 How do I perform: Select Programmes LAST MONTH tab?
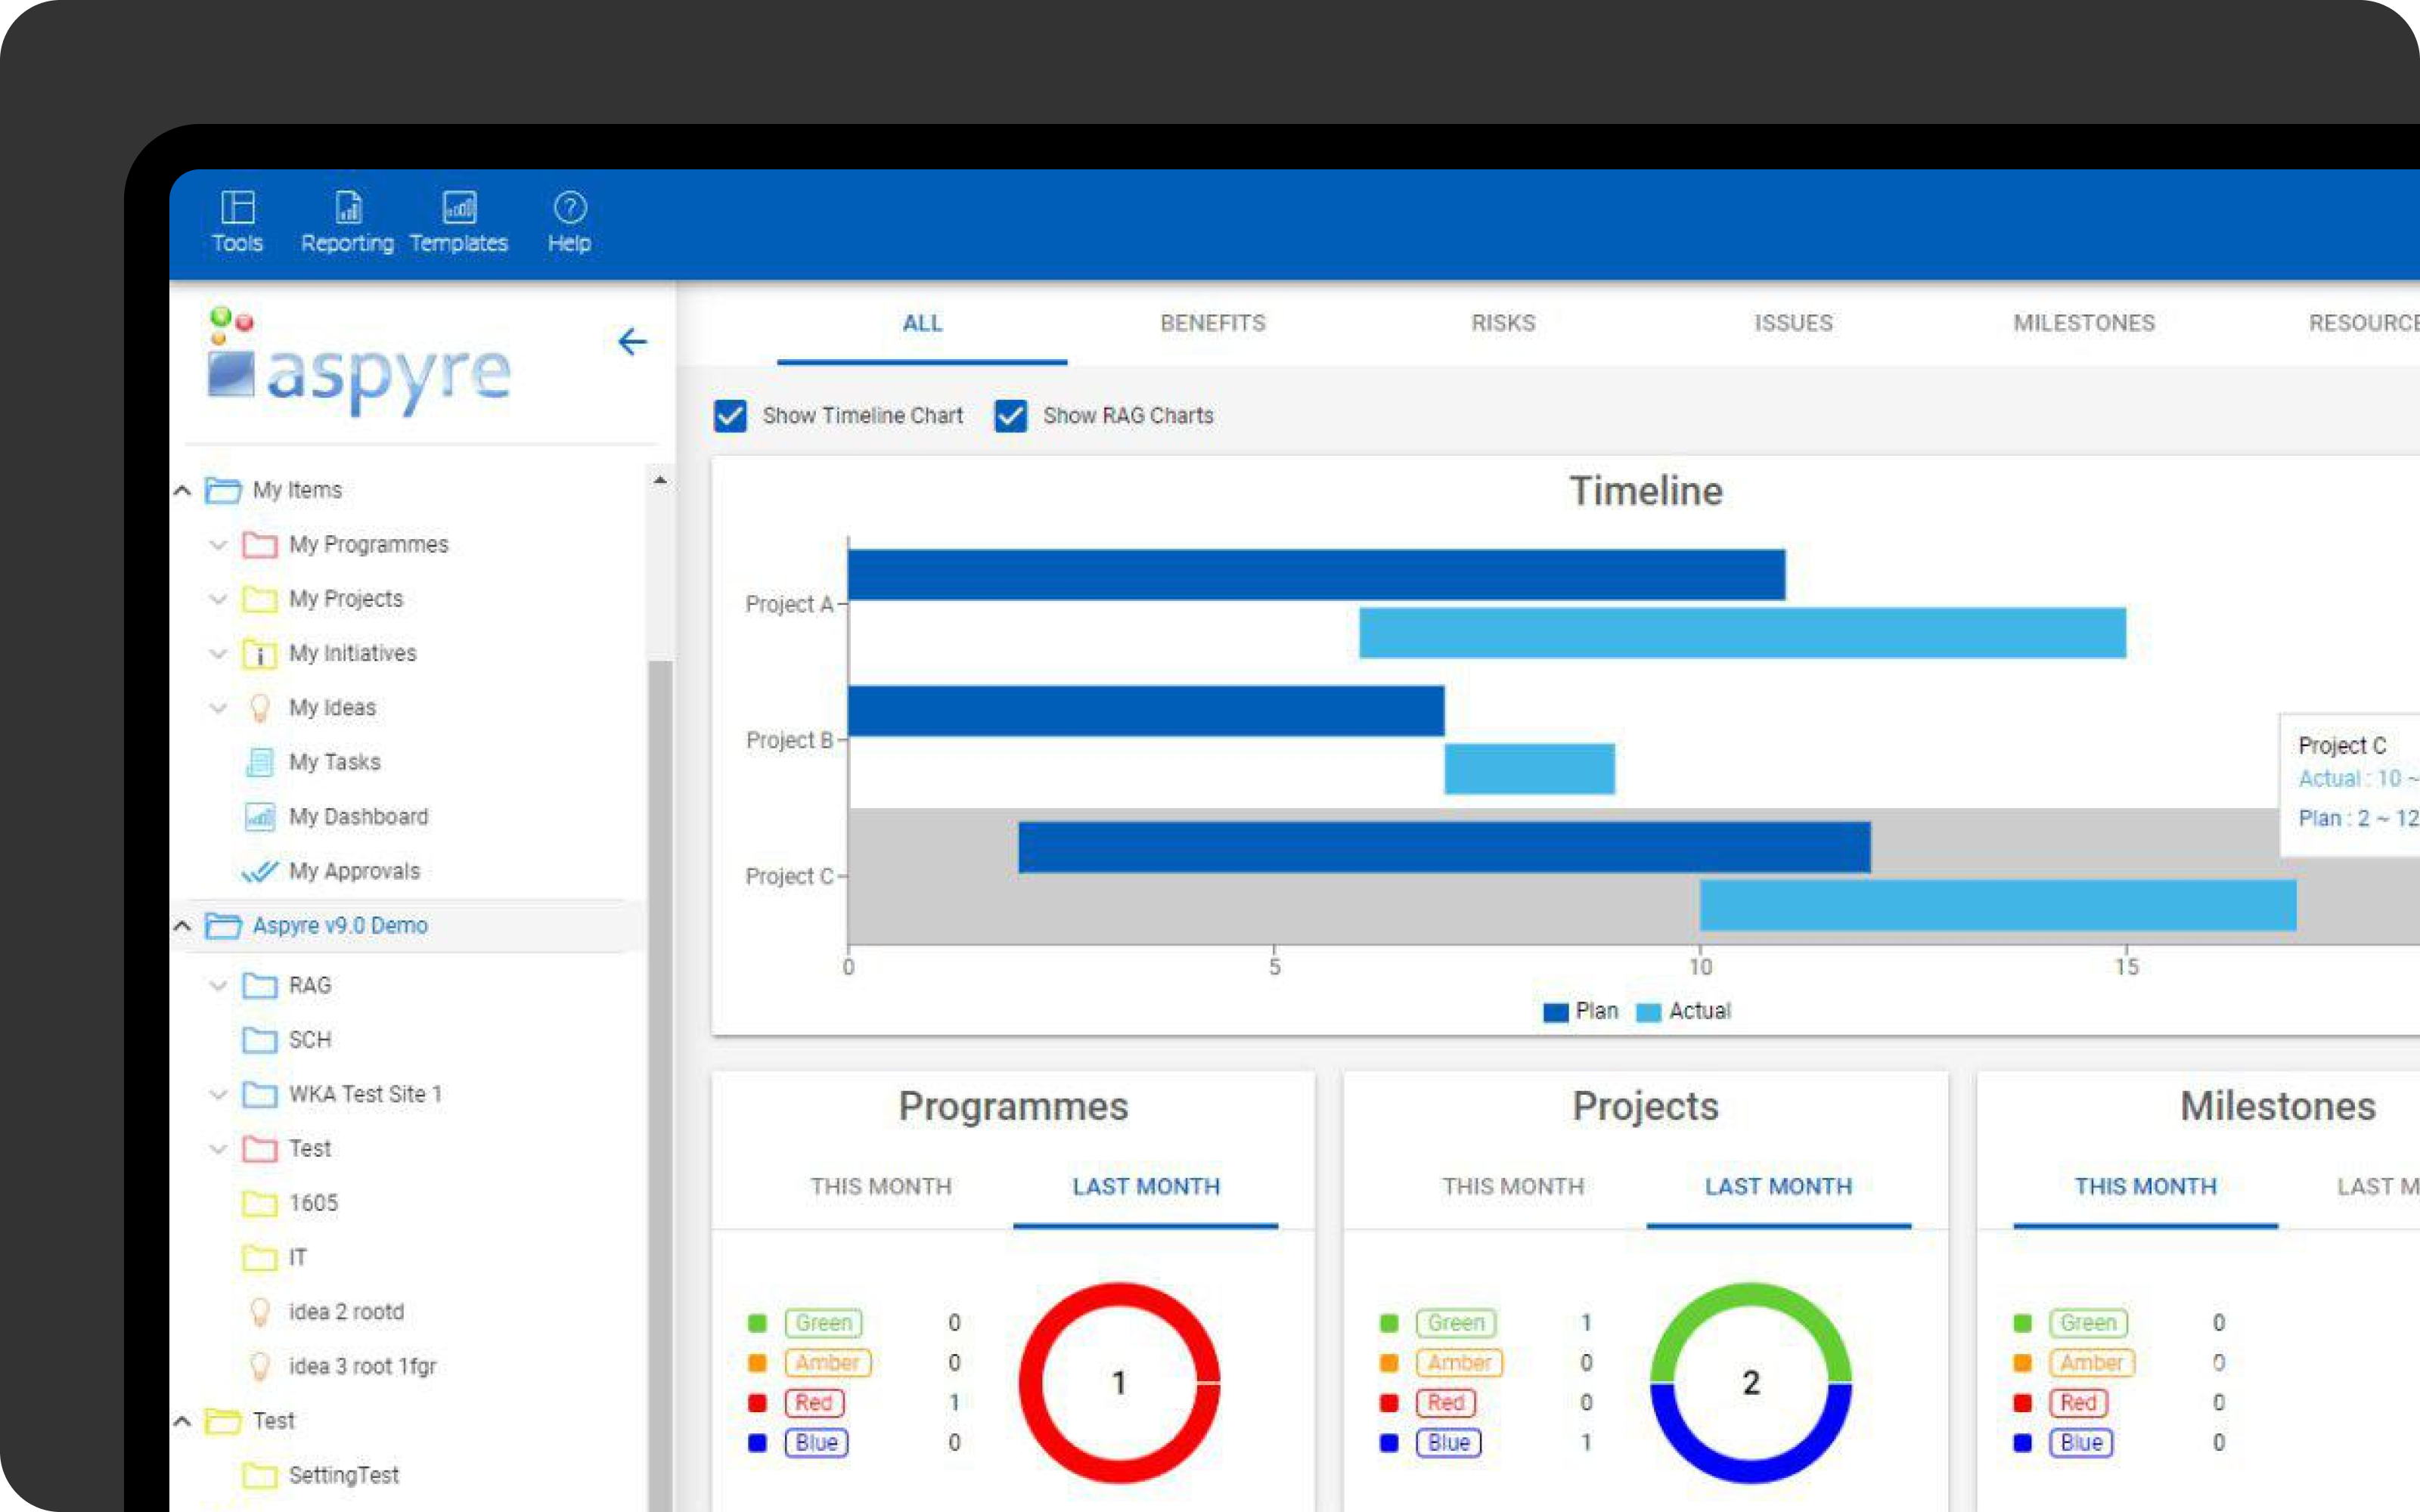click(x=1146, y=1187)
